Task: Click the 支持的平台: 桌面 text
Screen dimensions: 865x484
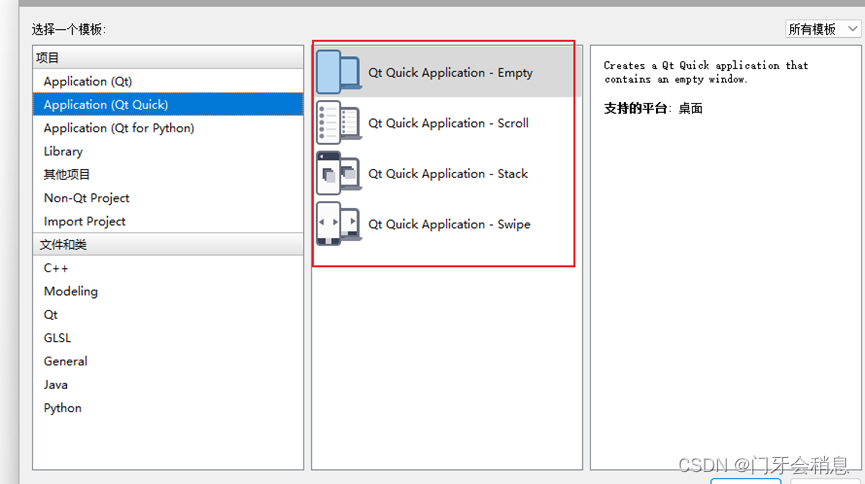Action: tap(653, 108)
